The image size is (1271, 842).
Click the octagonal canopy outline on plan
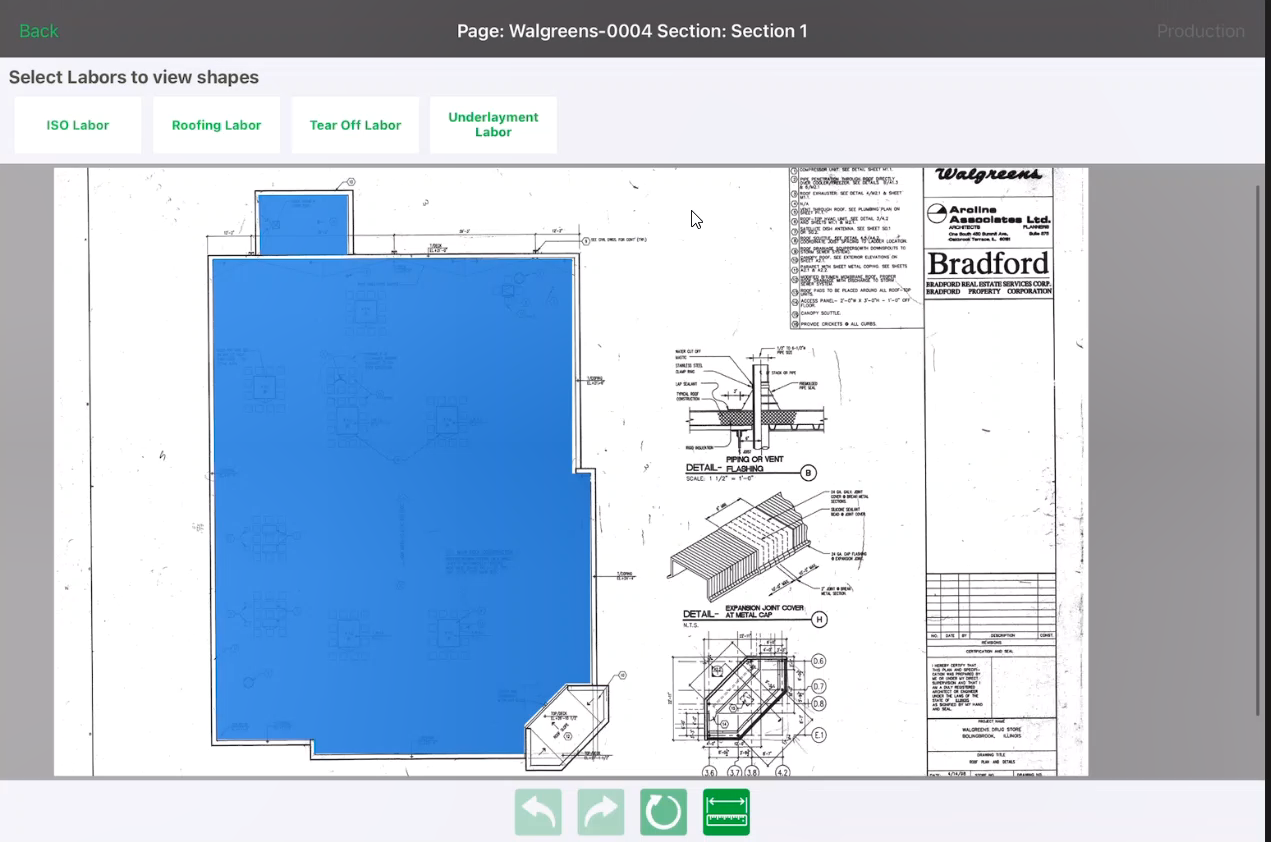(568, 725)
